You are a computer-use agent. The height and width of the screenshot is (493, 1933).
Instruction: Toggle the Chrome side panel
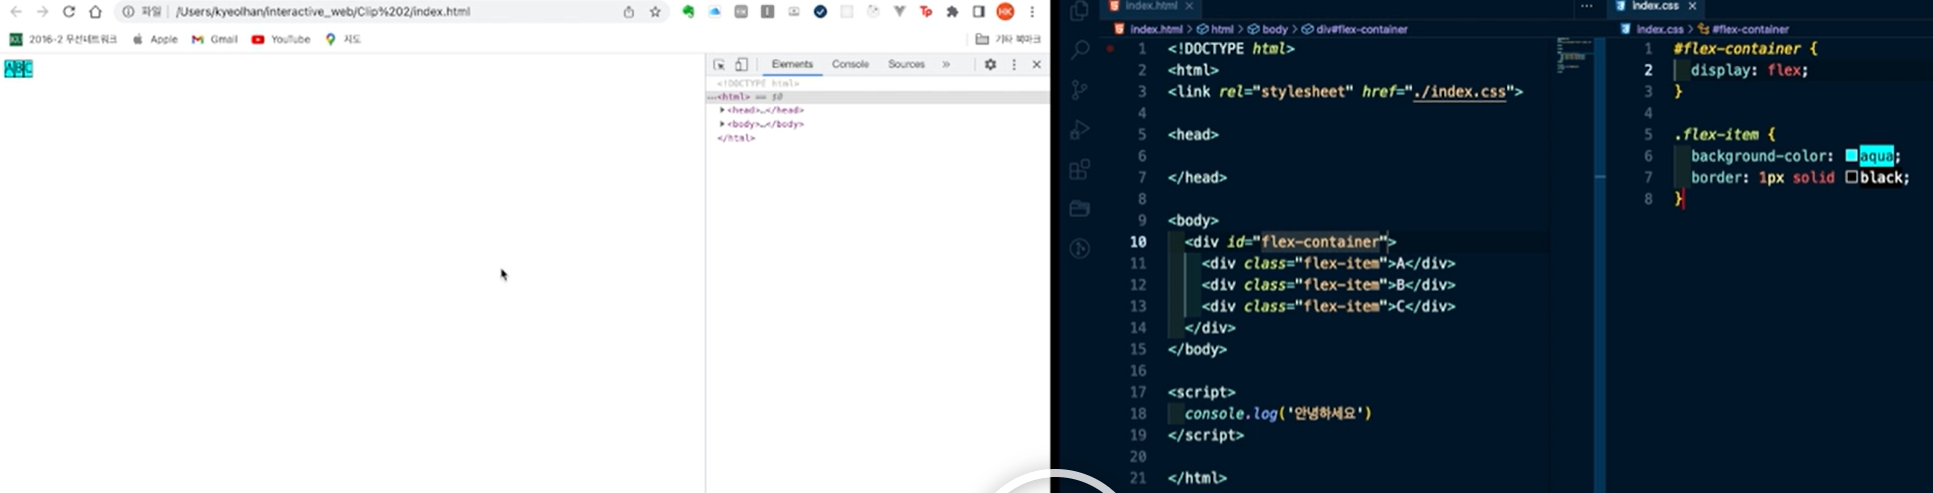[x=978, y=12]
